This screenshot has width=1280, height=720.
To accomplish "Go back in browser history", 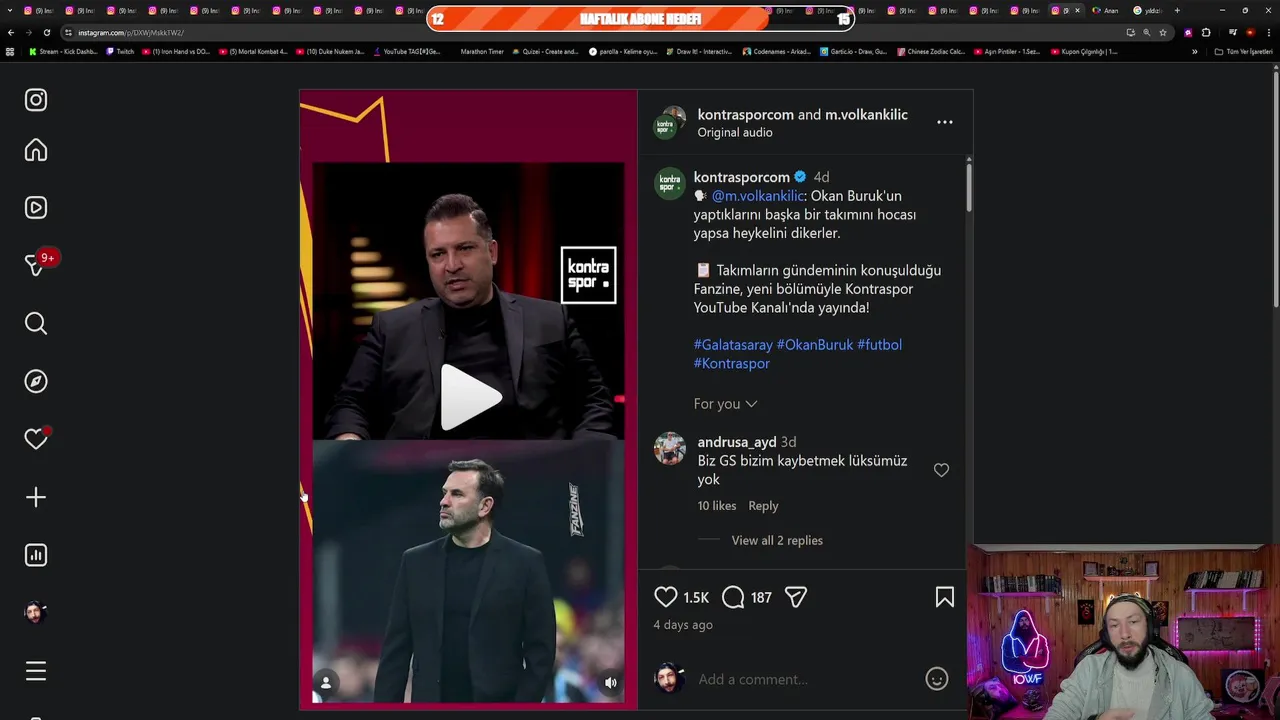I will click(x=11, y=32).
